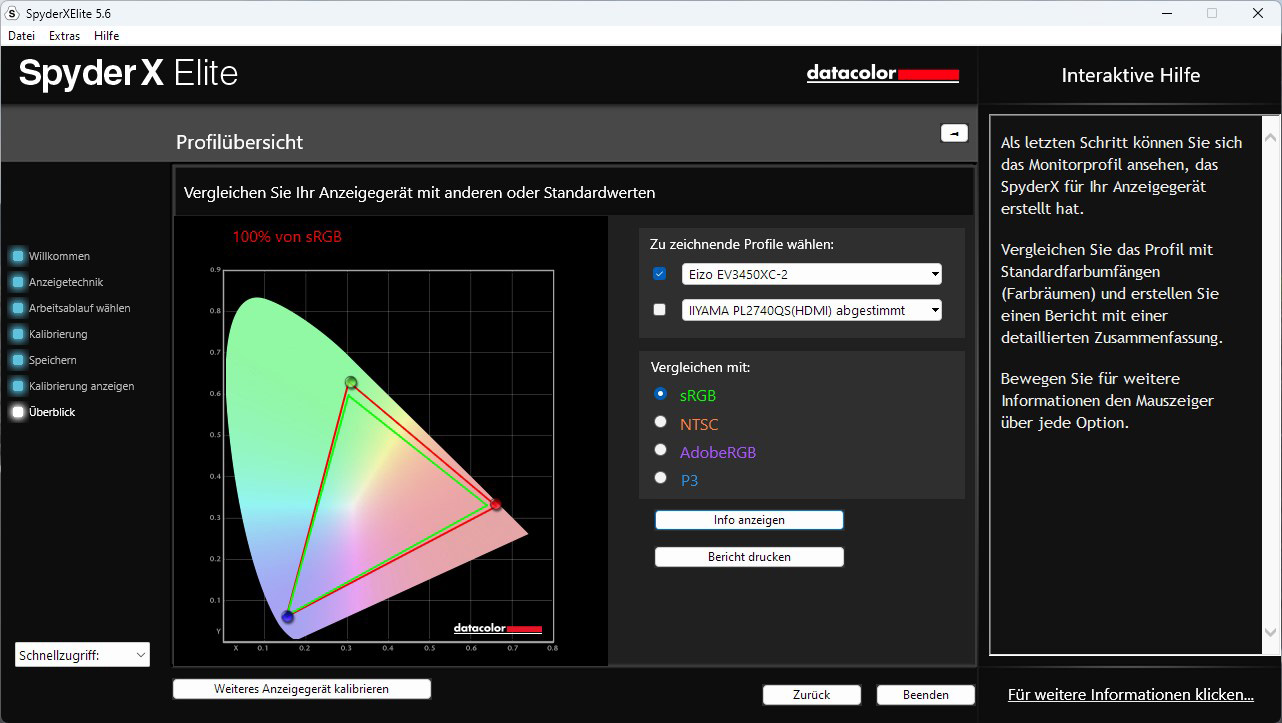Expand the Schnellzugriff dropdown
Viewport: 1282px width, 723px height.
[83, 655]
